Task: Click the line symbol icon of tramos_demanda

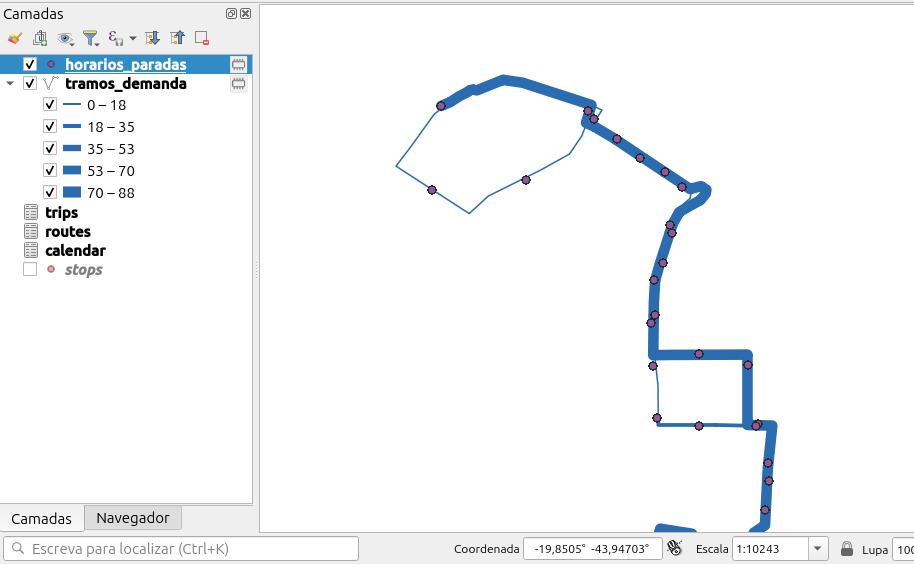Action: 51,83
